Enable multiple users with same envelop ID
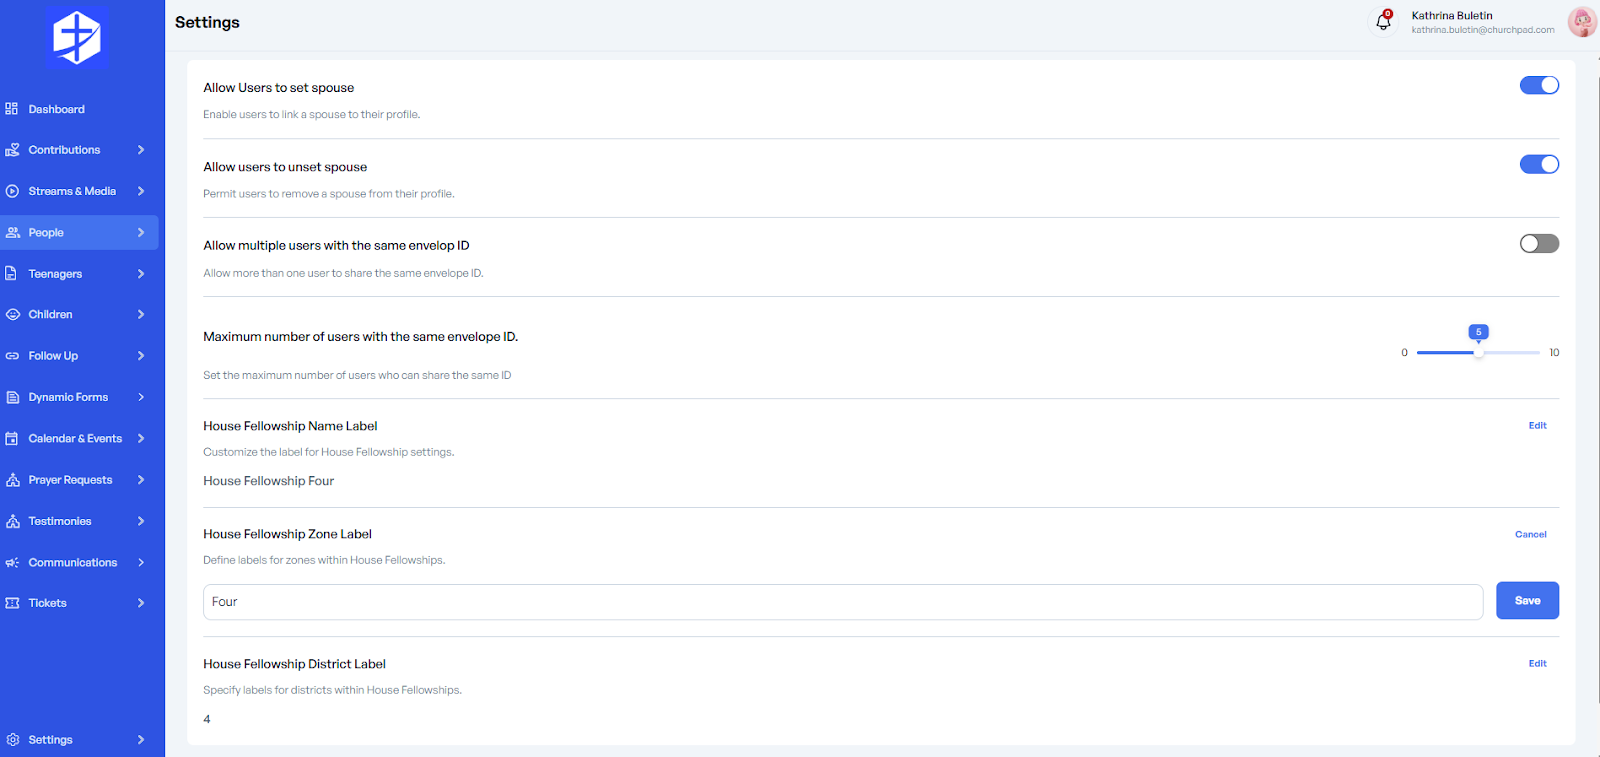The image size is (1600, 757). point(1539,244)
